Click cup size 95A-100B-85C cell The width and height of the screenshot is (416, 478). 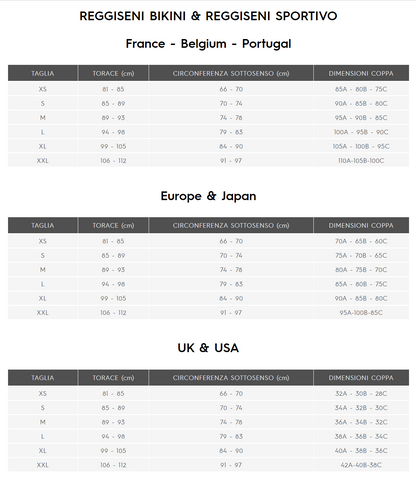tap(361, 313)
